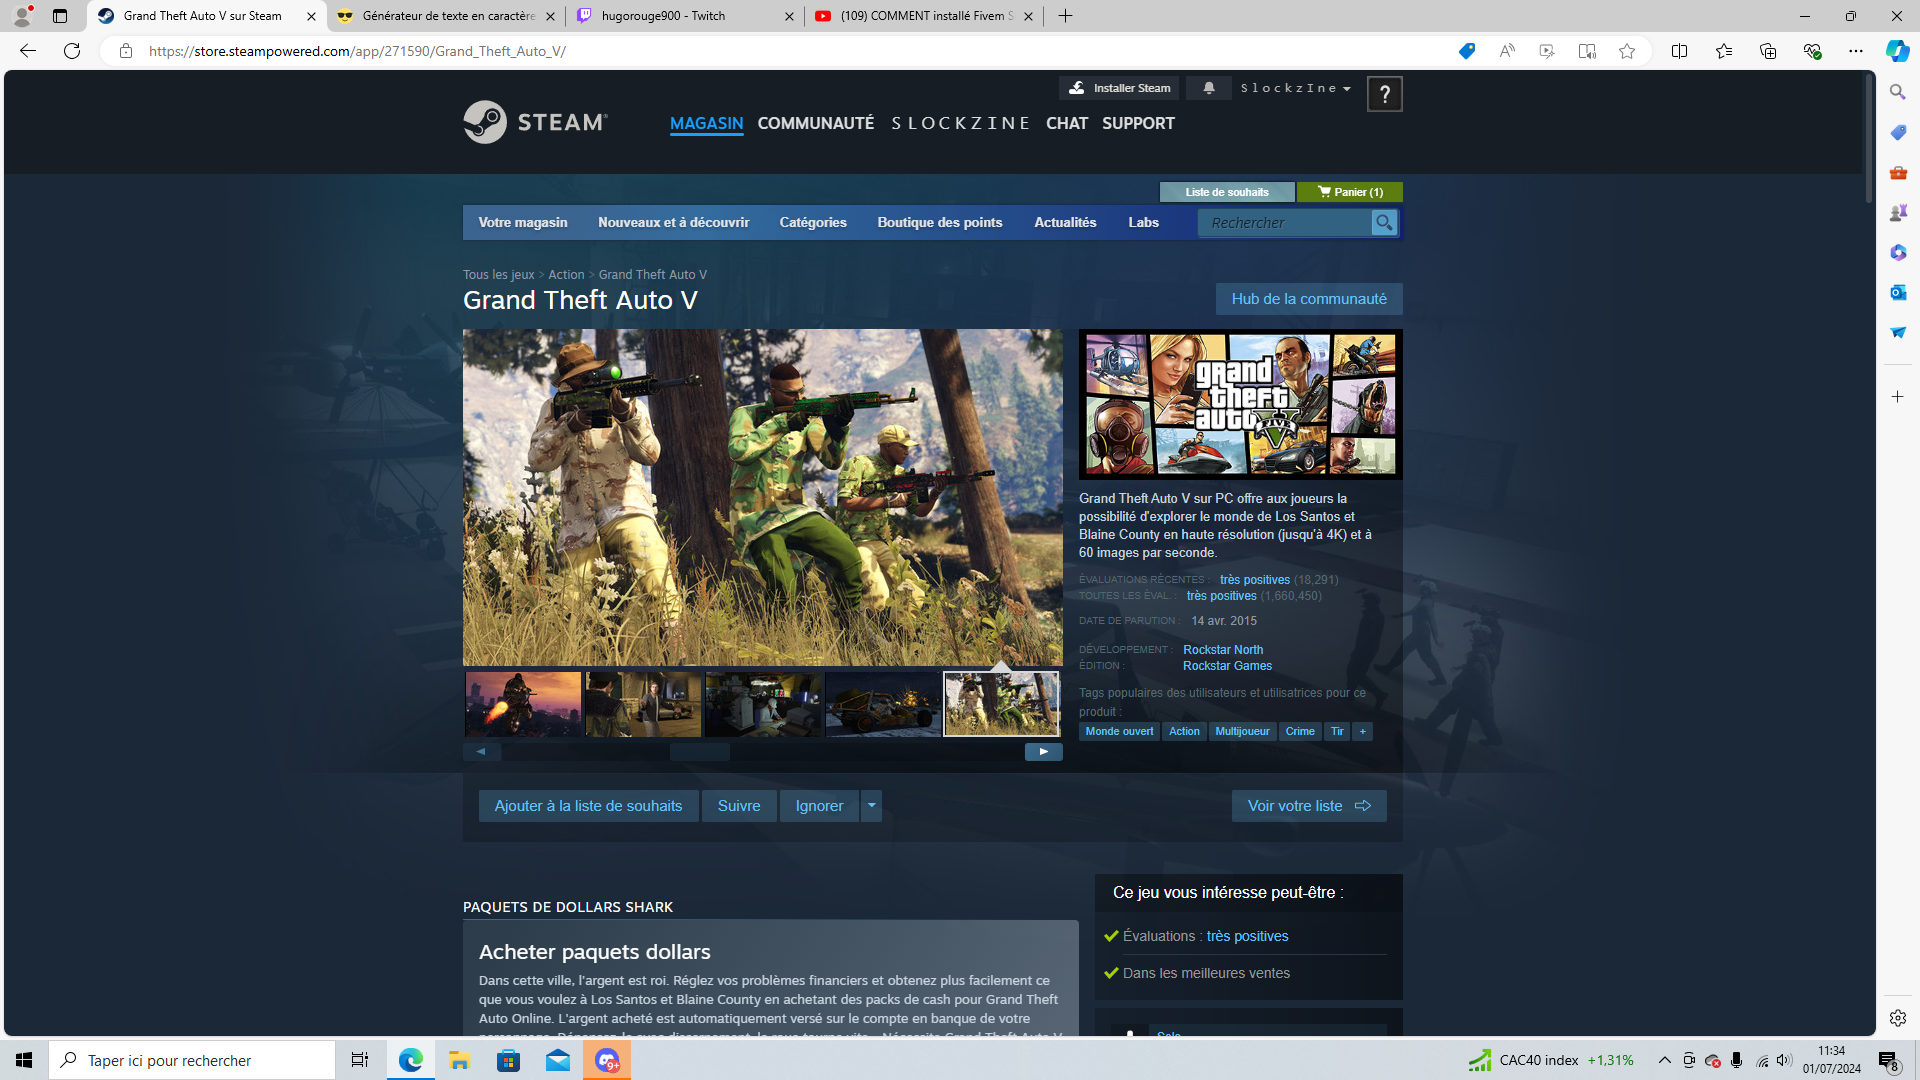Open Browser essentials heart icon
The height and width of the screenshot is (1080, 1920).
tap(1812, 51)
